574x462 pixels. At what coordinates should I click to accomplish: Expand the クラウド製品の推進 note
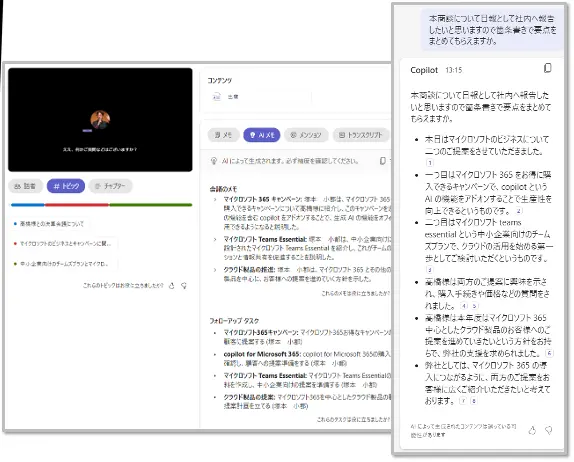tap(215, 270)
